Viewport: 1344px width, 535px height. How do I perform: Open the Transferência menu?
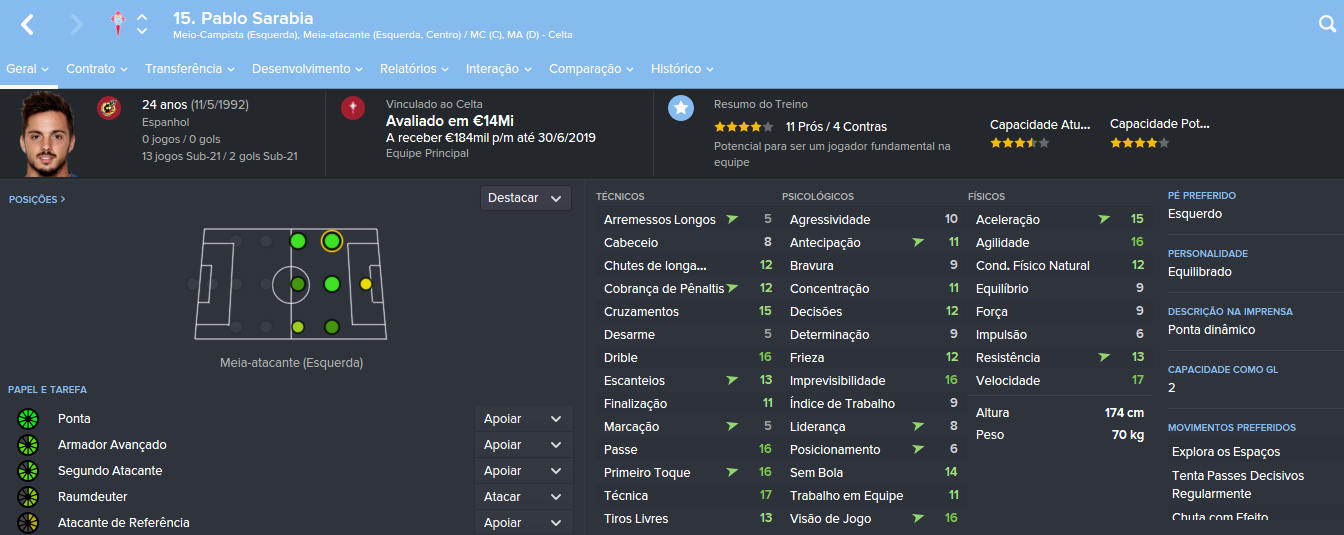pos(189,69)
